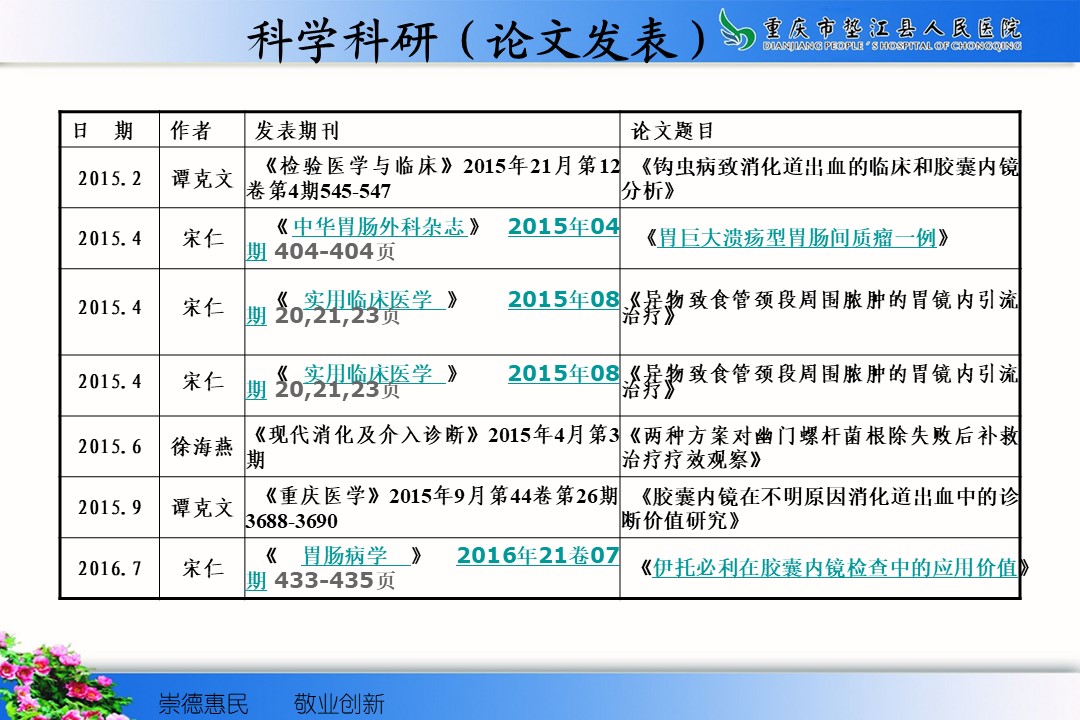Image resolution: width=1080 pixels, height=720 pixels.
Task: Click the date cell 2015.6
Action: click(x=110, y=446)
